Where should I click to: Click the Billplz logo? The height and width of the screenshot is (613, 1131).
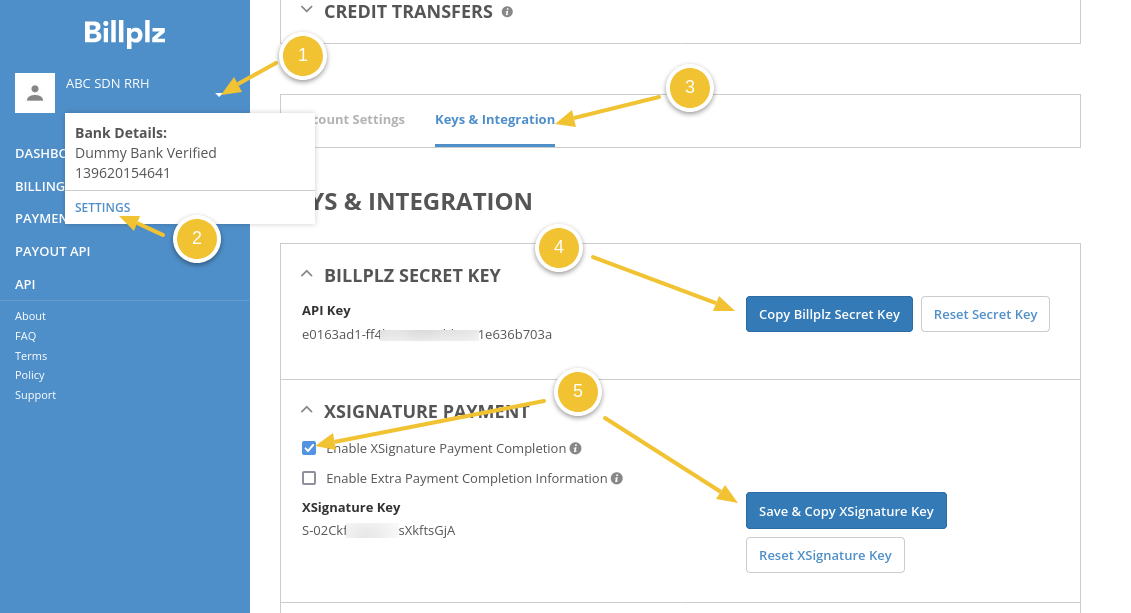coord(125,34)
